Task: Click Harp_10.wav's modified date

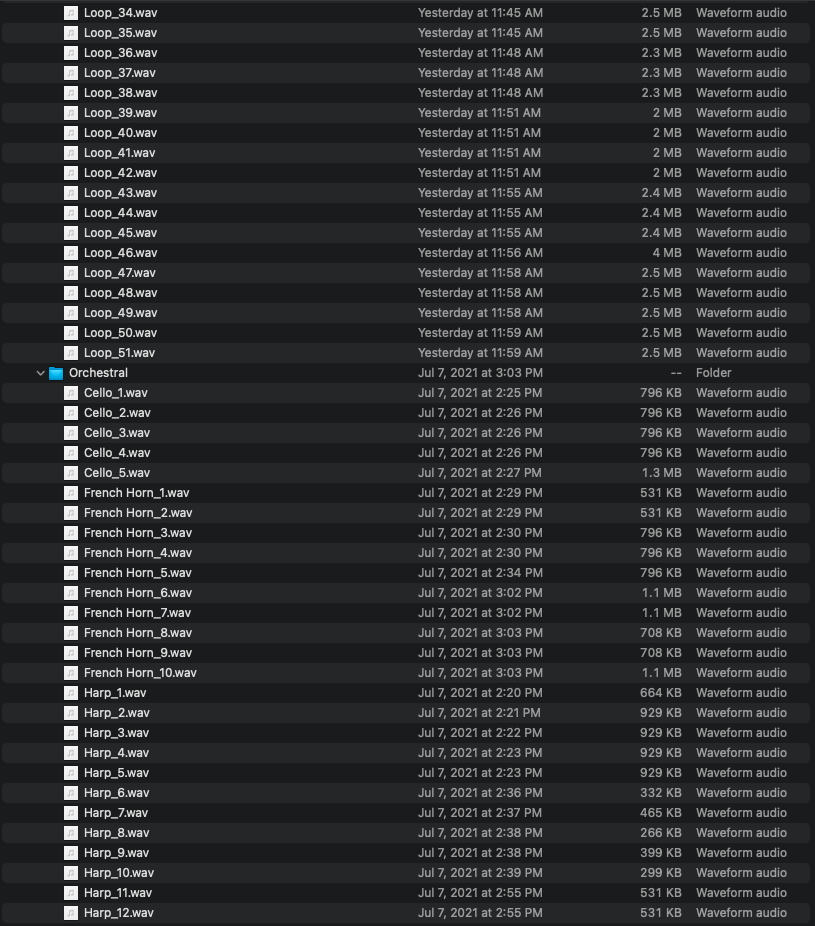Action: click(x=479, y=873)
